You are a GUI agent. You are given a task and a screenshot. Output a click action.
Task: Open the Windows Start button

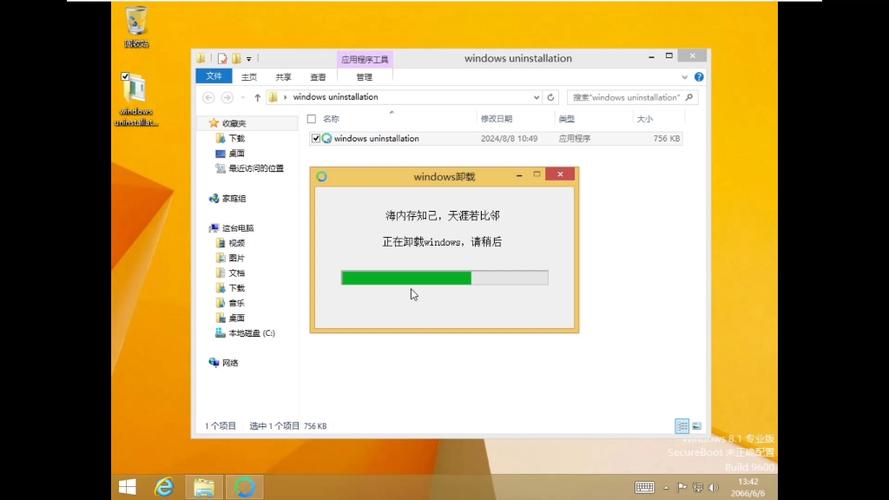tap(127, 487)
